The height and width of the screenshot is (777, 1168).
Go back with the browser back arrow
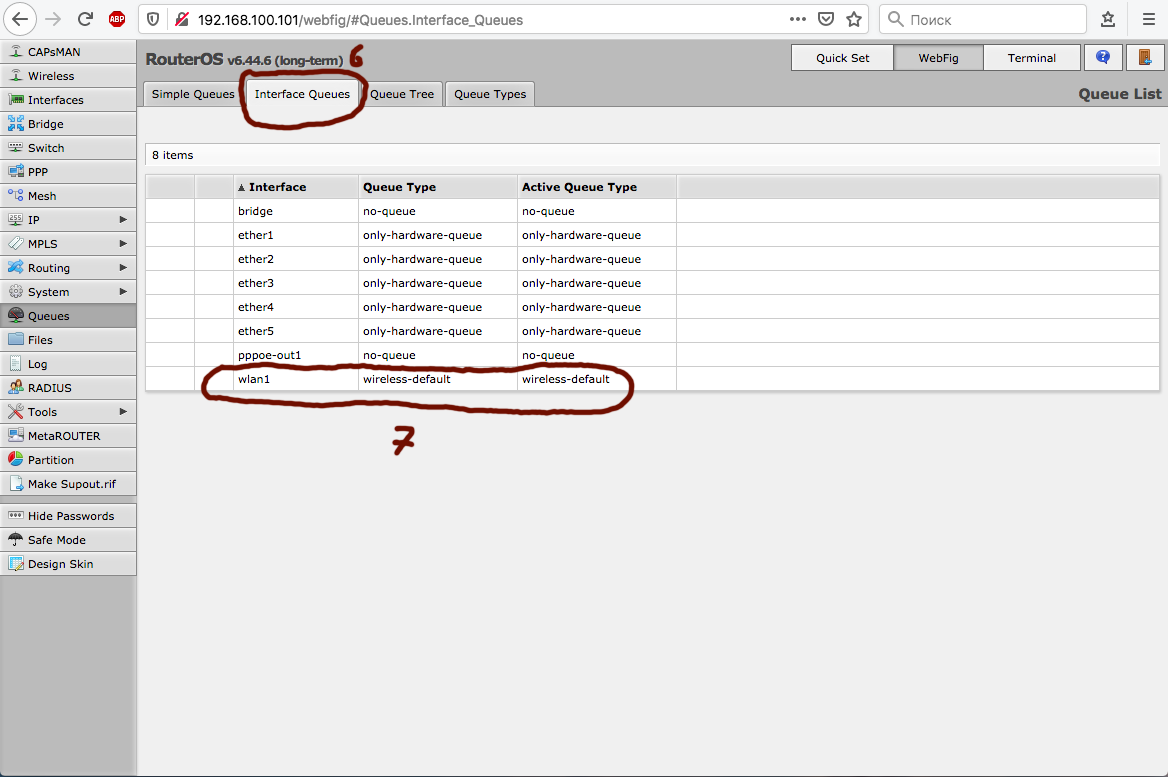(x=20, y=19)
